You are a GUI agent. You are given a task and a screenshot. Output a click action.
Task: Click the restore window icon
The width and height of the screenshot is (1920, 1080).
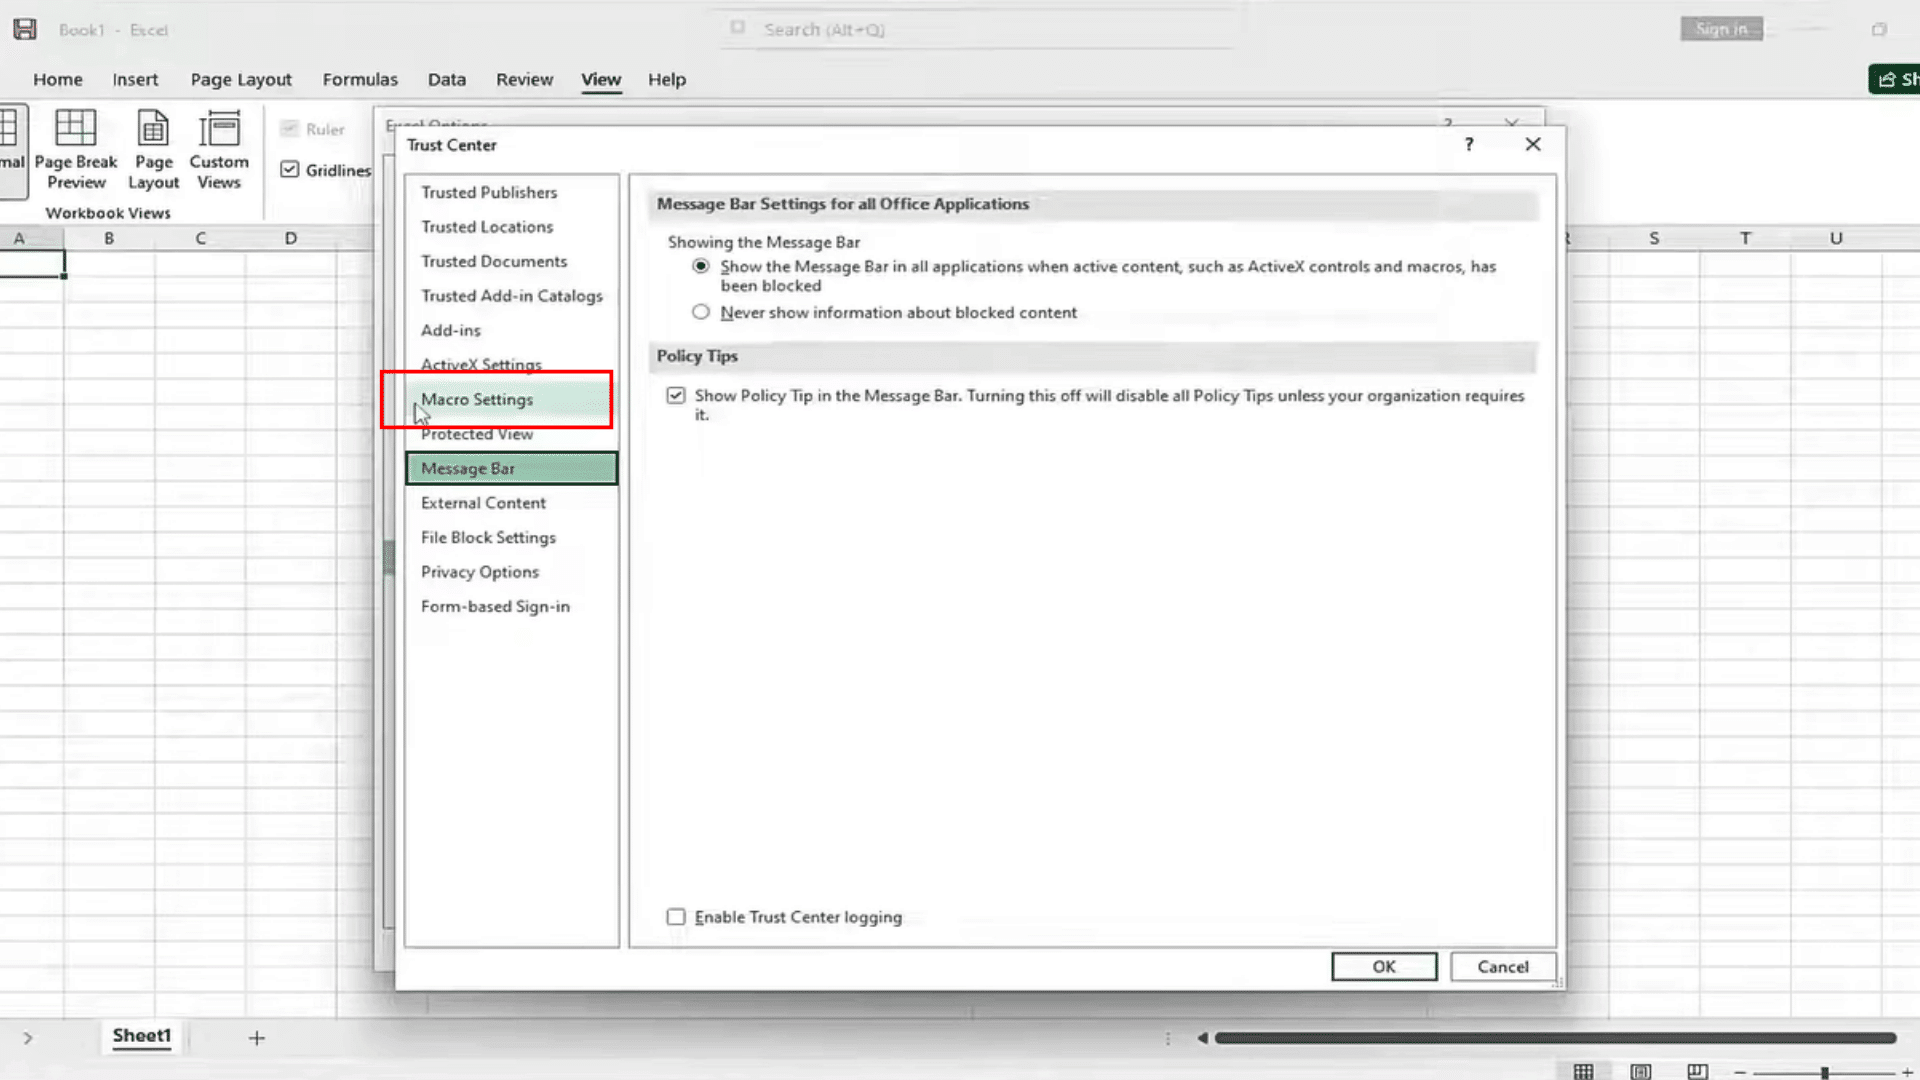1879,29
